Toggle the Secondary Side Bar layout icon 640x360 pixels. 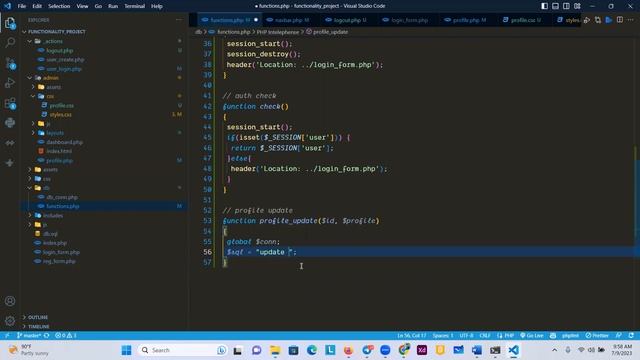coord(566,6)
